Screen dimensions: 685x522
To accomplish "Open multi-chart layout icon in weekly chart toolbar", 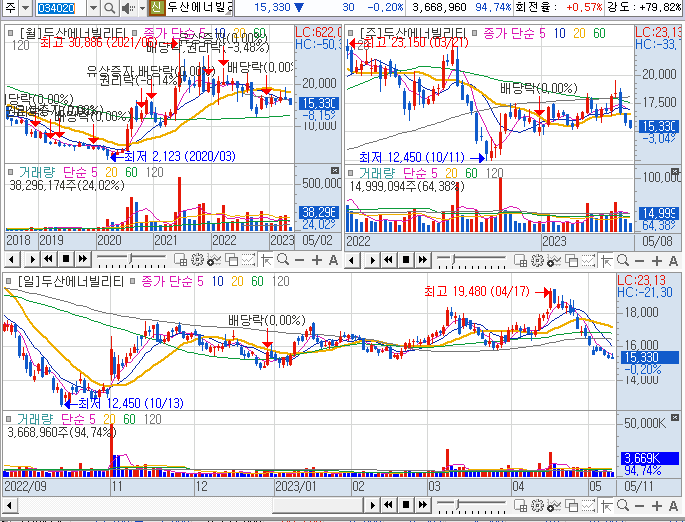I will pyautogui.click(x=520, y=261).
